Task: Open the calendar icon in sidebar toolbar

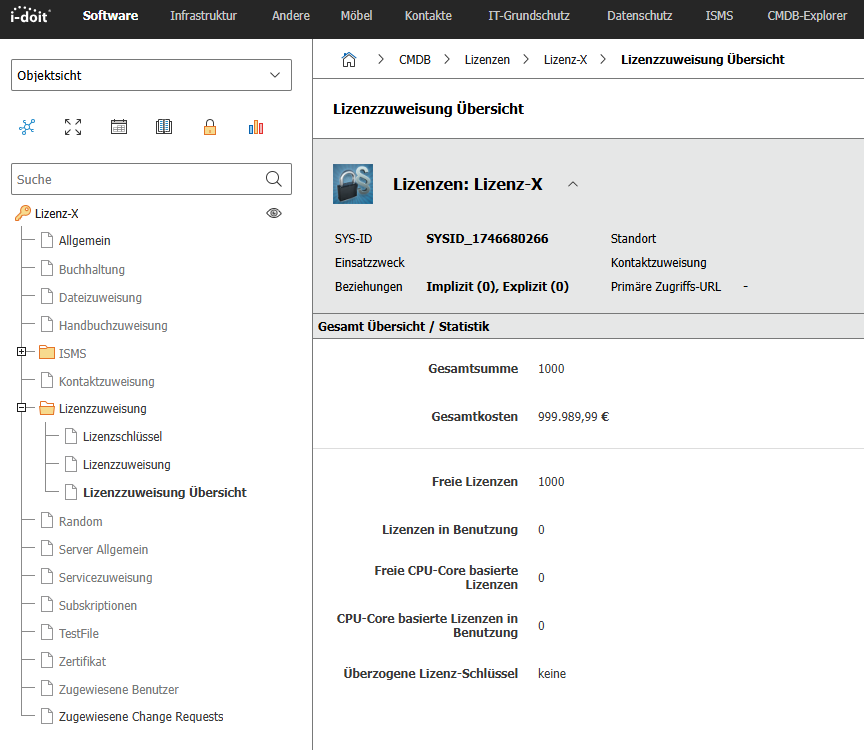Action: click(119, 127)
